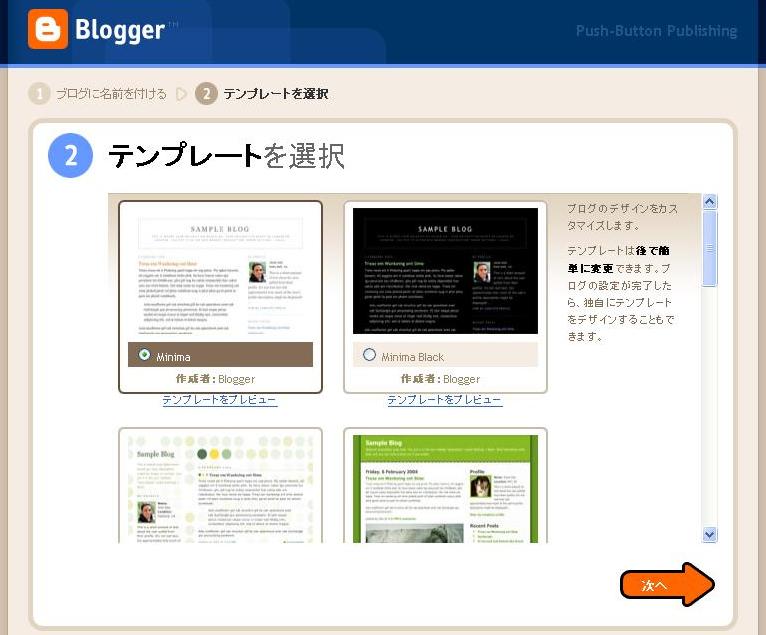Click the dotted Sample Blog template thumbnail
The width and height of the screenshot is (766, 635).
(x=220, y=488)
